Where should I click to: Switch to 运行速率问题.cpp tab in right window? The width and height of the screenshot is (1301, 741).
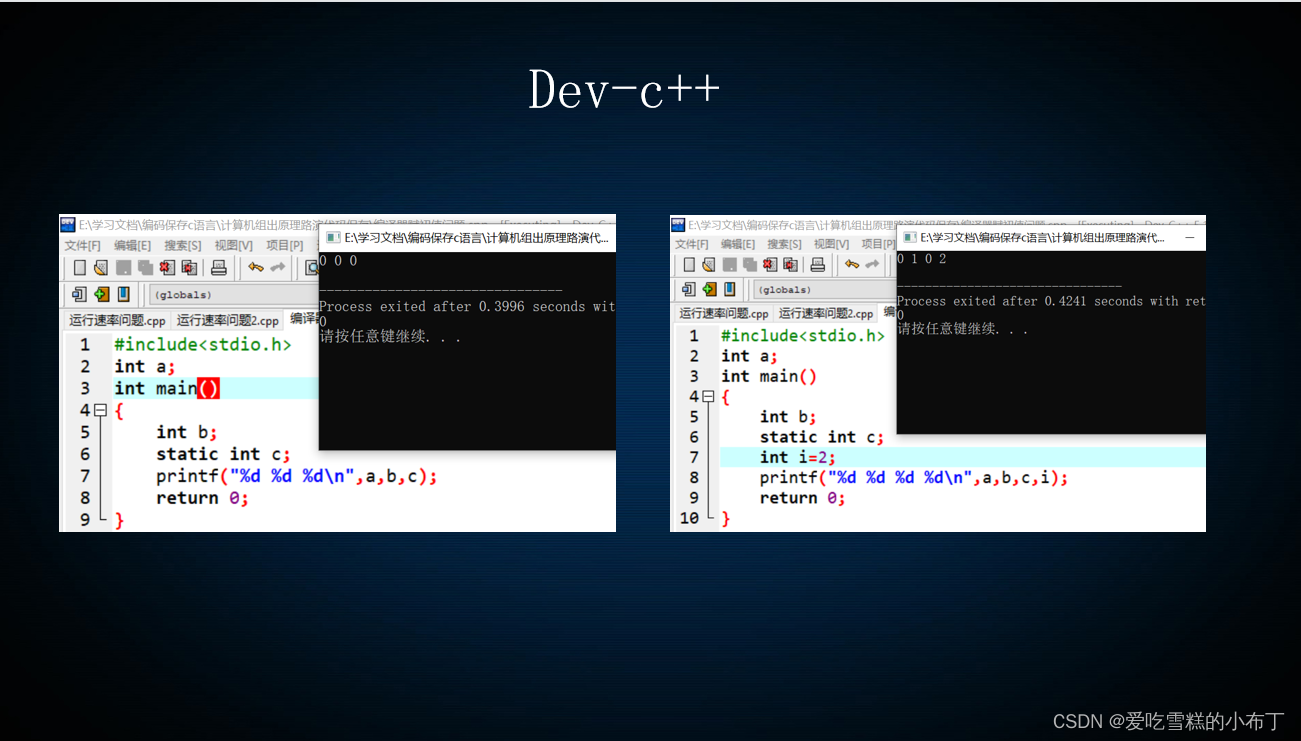pyautogui.click(x=724, y=313)
